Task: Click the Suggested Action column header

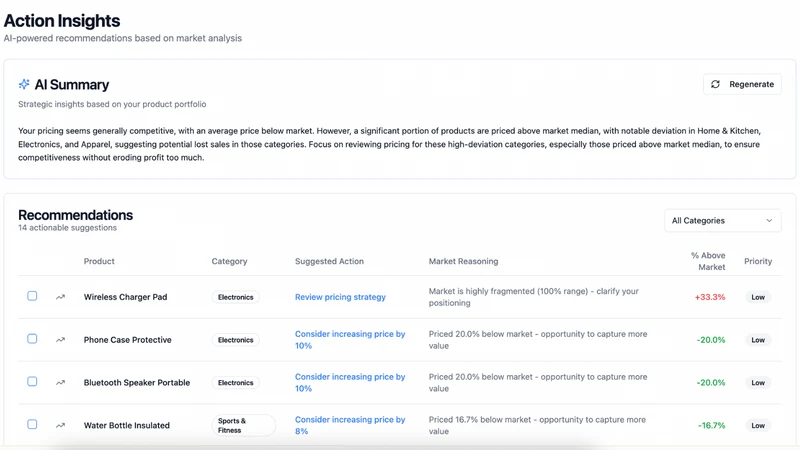Action: pos(330,261)
